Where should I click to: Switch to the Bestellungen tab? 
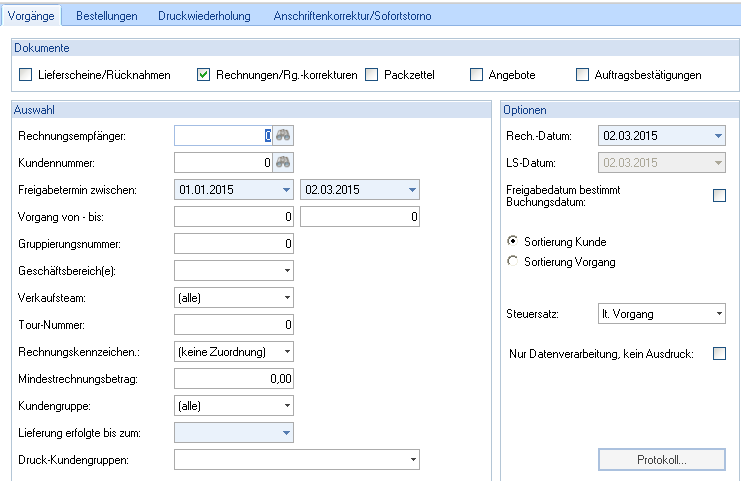107,16
